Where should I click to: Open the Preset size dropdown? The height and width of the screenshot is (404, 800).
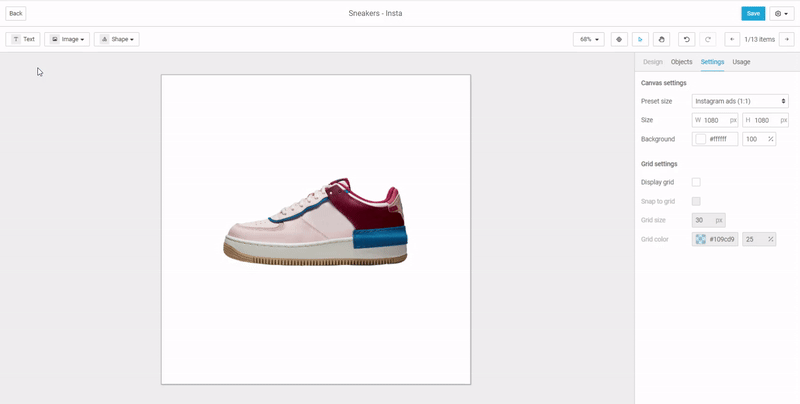[740, 101]
